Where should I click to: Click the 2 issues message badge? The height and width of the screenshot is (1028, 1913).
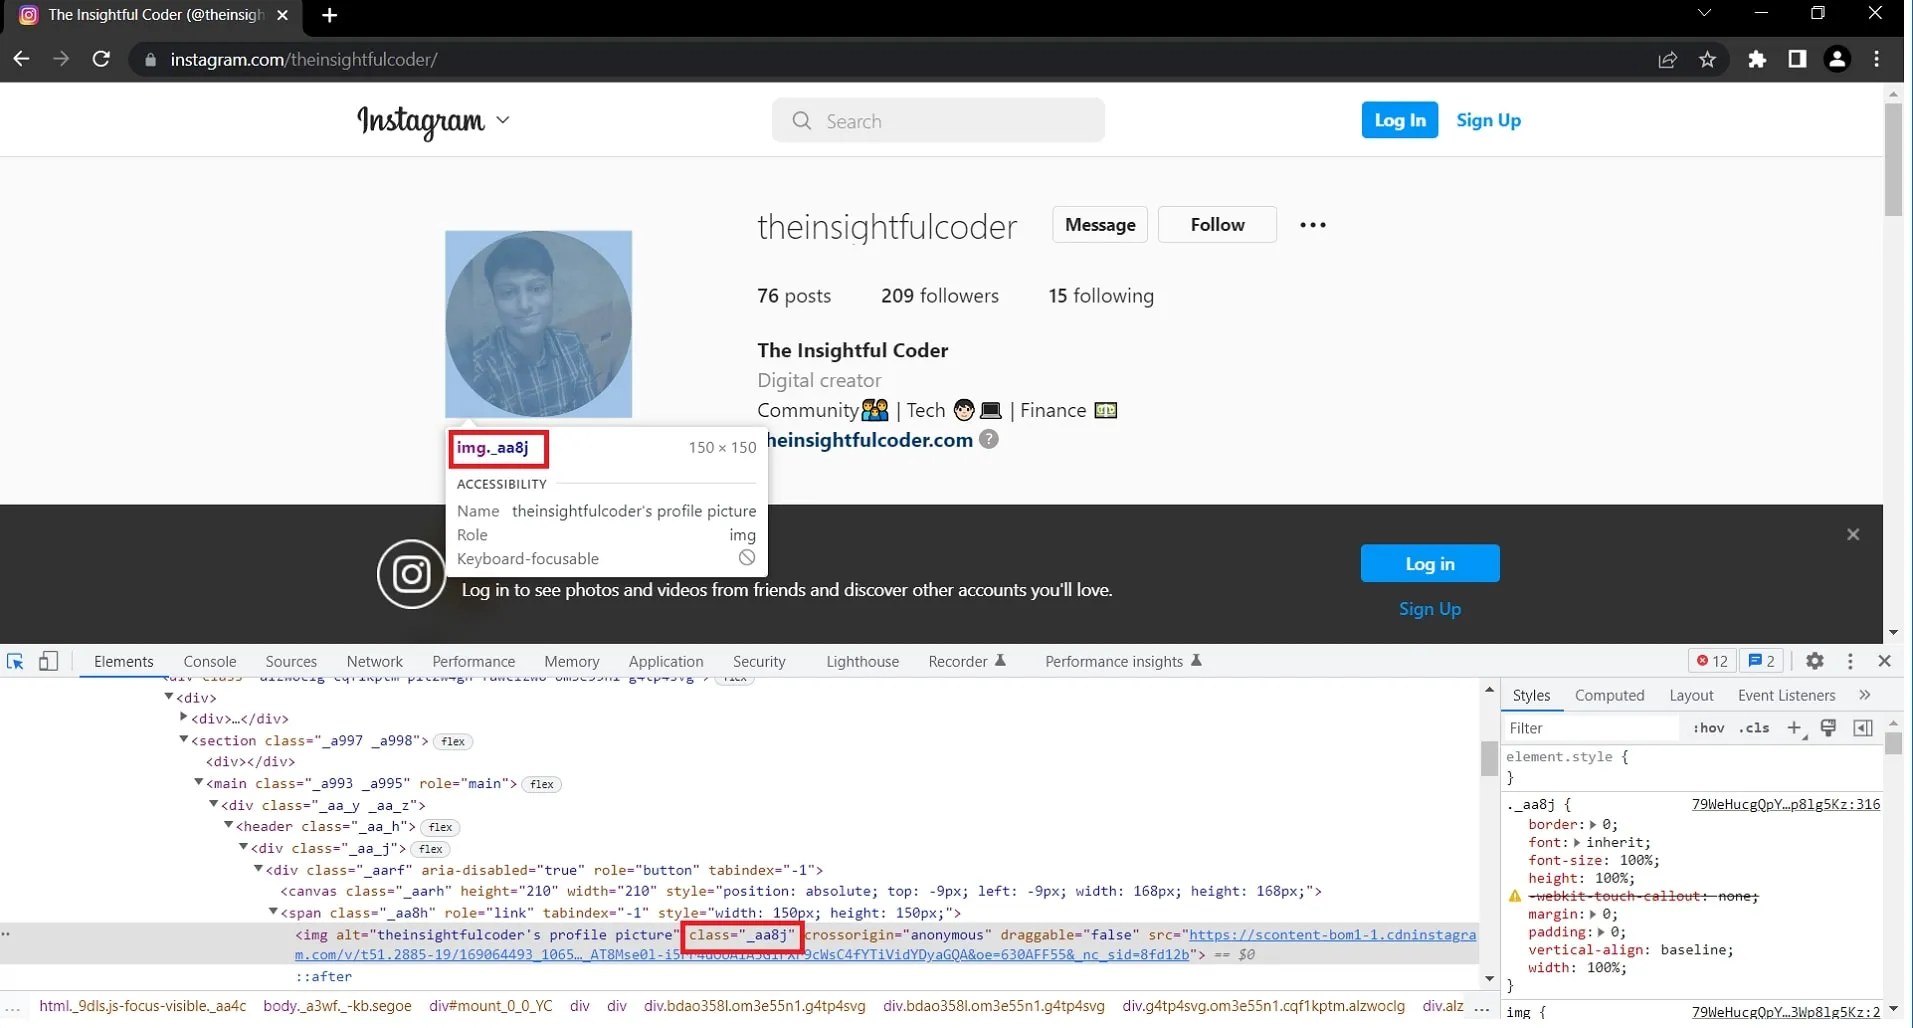pos(1761,660)
